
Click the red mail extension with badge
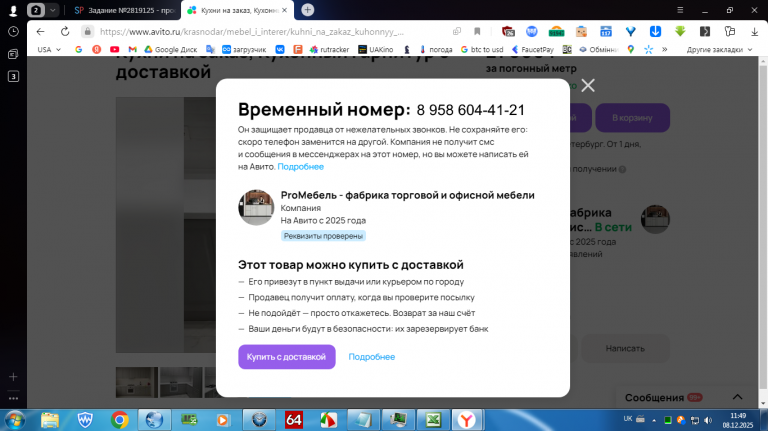(508, 32)
